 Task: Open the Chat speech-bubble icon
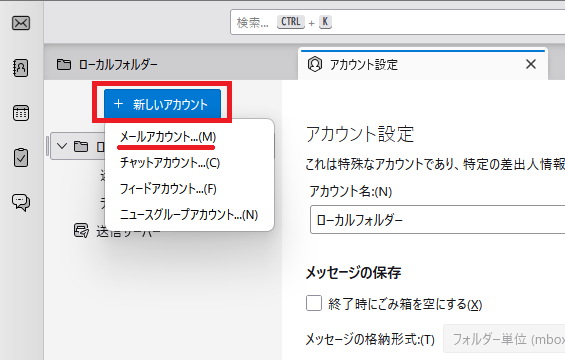(21, 202)
